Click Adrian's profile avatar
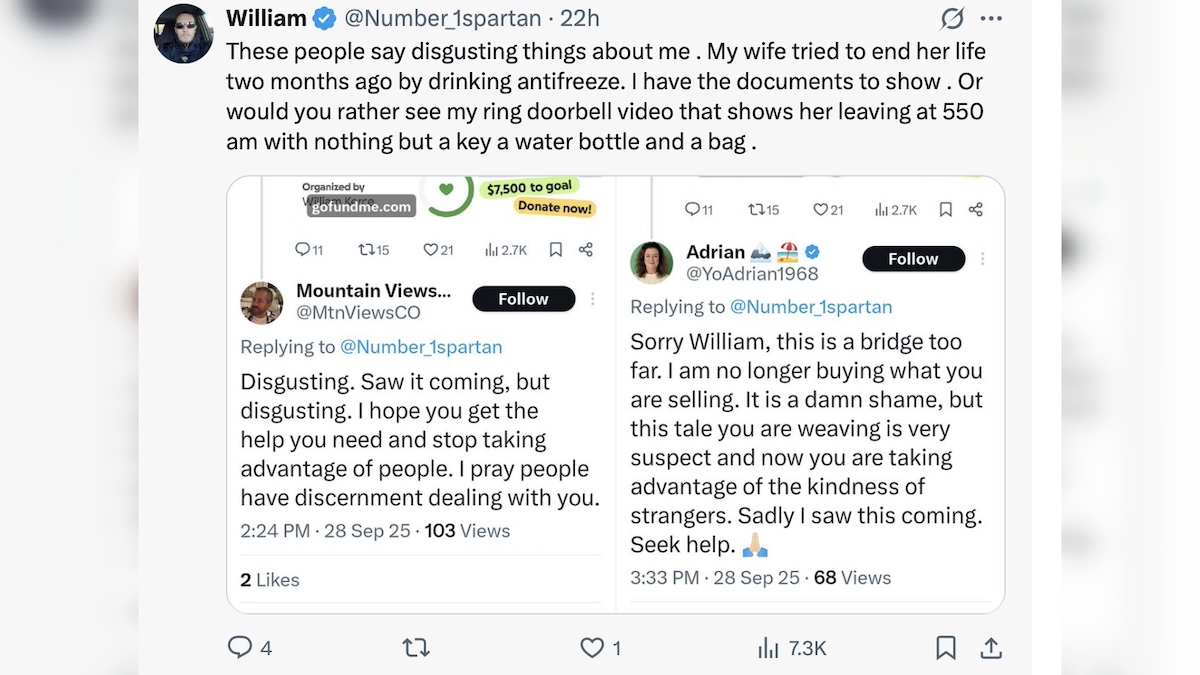 tap(651, 262)
